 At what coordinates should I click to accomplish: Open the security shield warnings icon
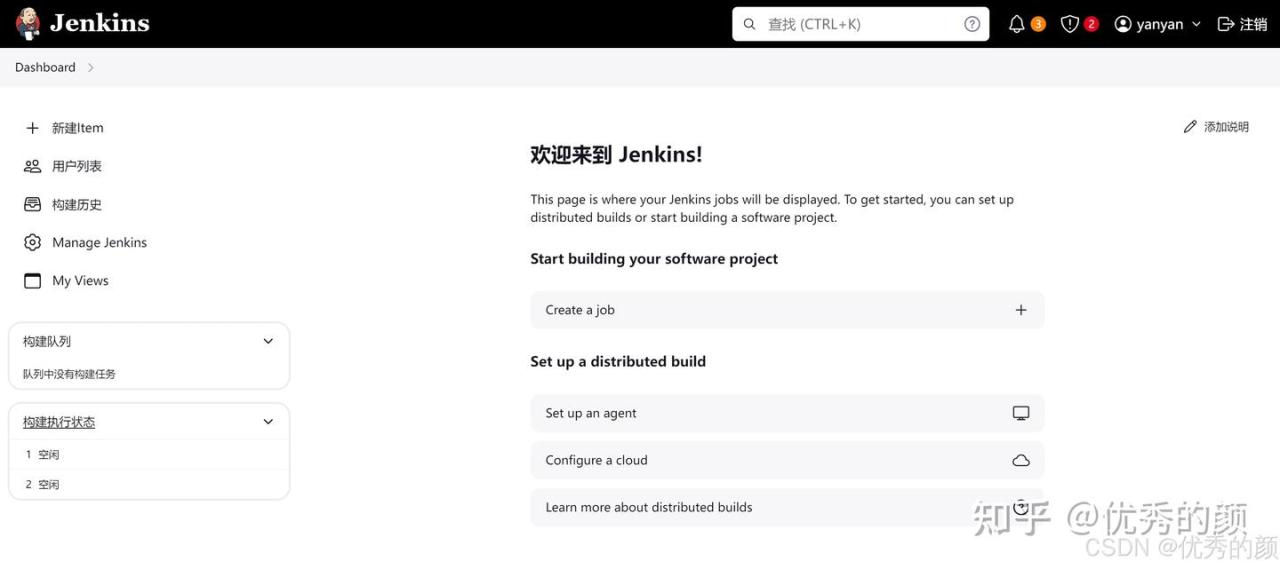tap(1070, 24)
